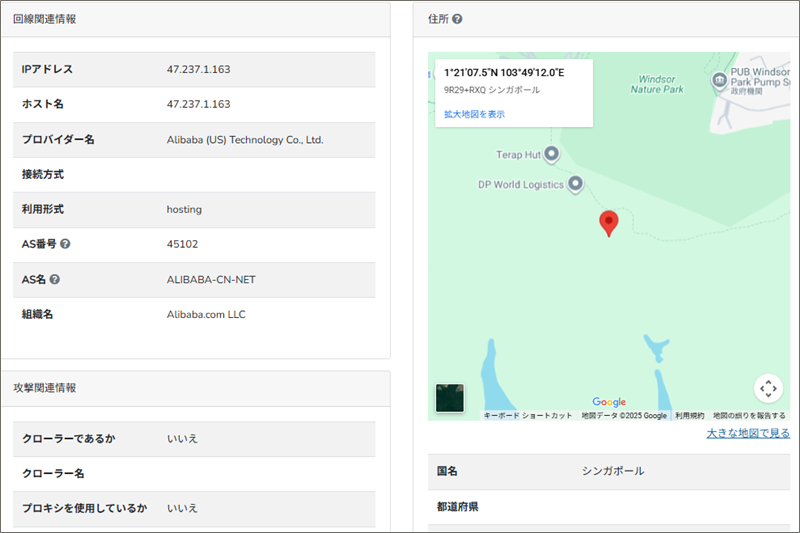Open the 利用規約 map link
Viewport: 800px width, 533px height.
tap(689, 415)
